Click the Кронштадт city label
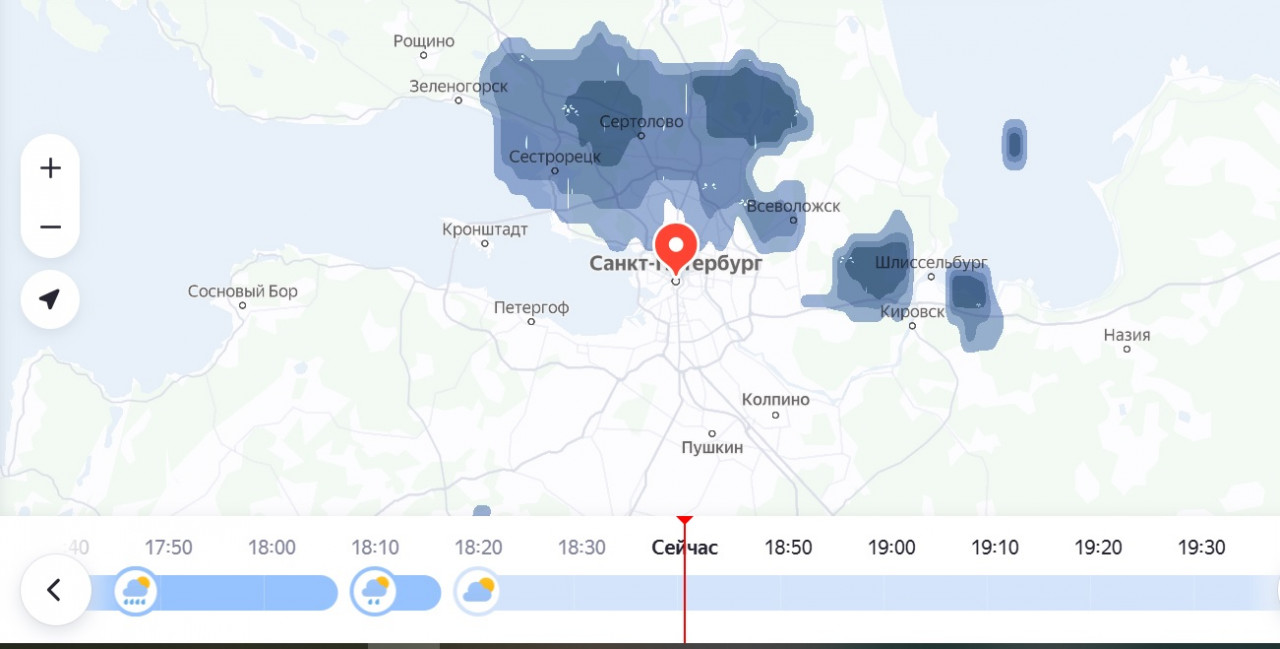1280x649 pixels. coord(485,230)
